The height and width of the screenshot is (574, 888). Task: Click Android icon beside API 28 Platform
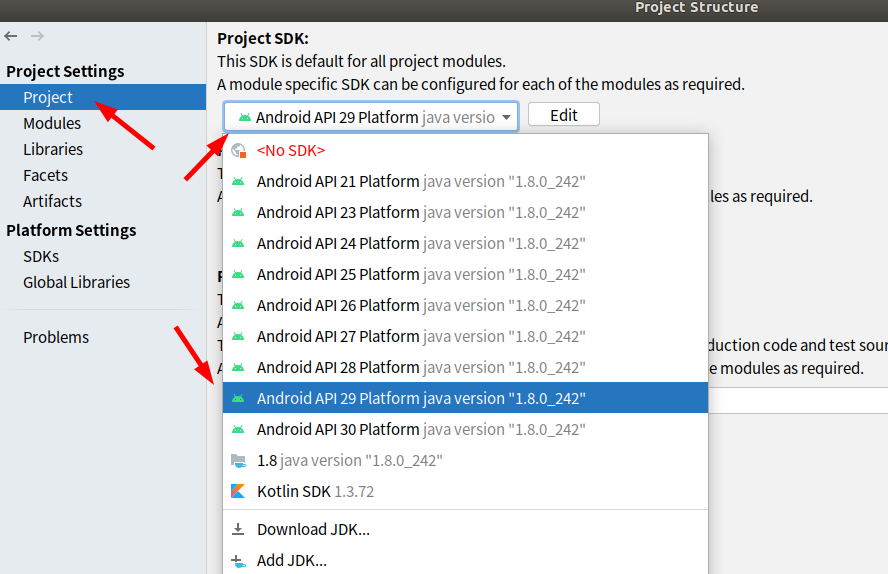pyautogui.click(x=238, y=367)
